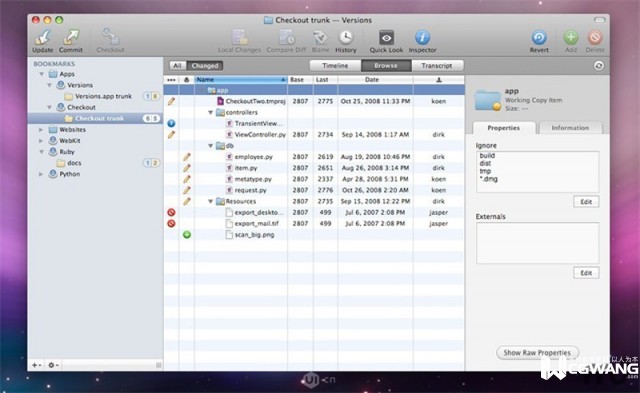Image resolution: width=640 pixels, height=393 pixels.
Task: Switch to the Timeline view
Action: click(x=335, y=66)
